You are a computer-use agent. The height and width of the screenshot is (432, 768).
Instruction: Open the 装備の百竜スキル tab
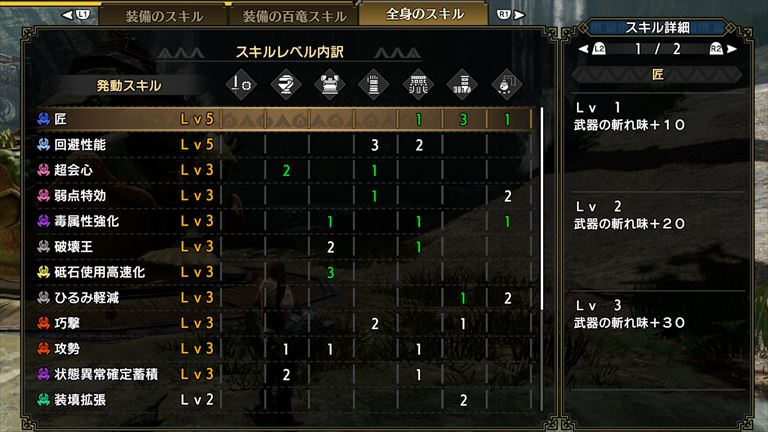click(x=294, y=16)
